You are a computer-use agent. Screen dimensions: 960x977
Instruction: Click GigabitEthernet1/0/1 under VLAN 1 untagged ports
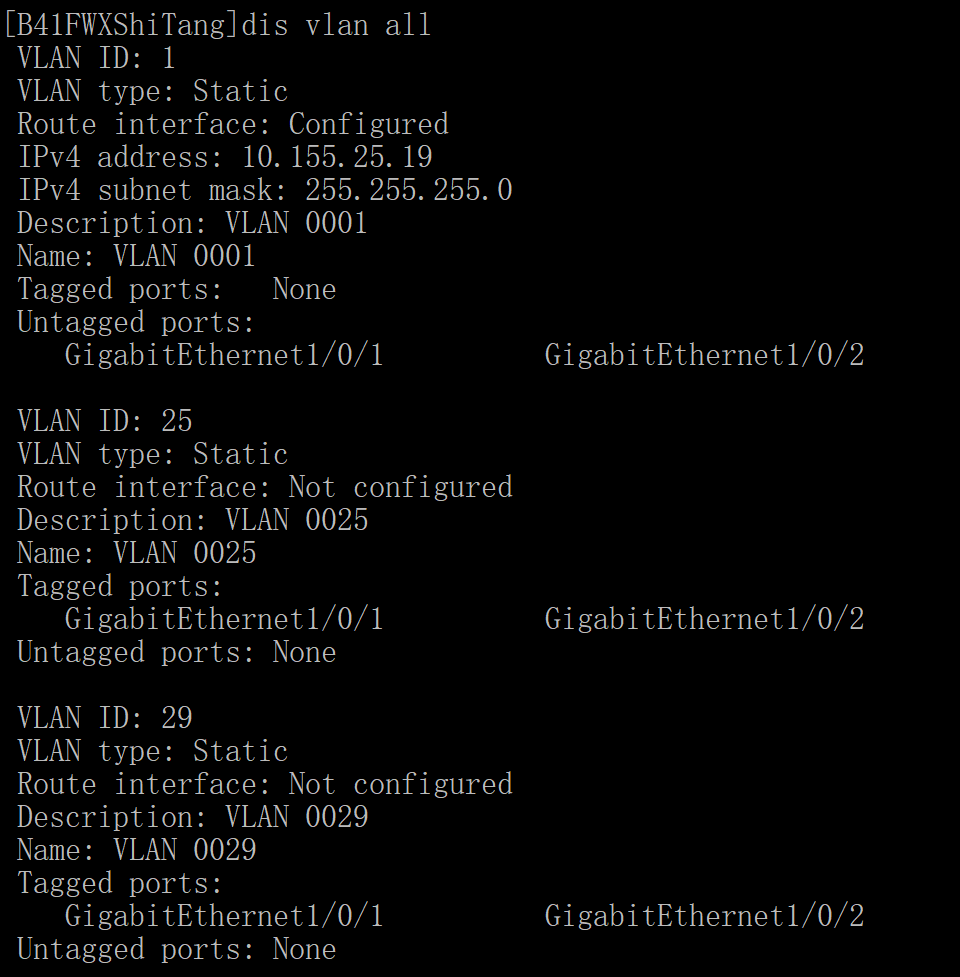[x=224, y=355]
